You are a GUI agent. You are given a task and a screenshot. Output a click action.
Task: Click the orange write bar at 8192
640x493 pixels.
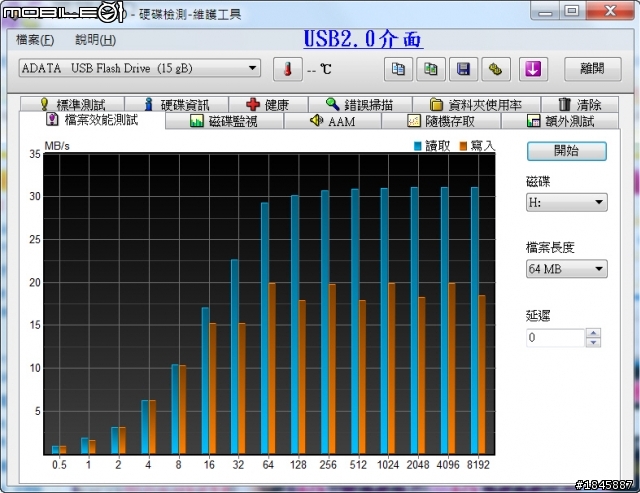click(x=482, y=375)
